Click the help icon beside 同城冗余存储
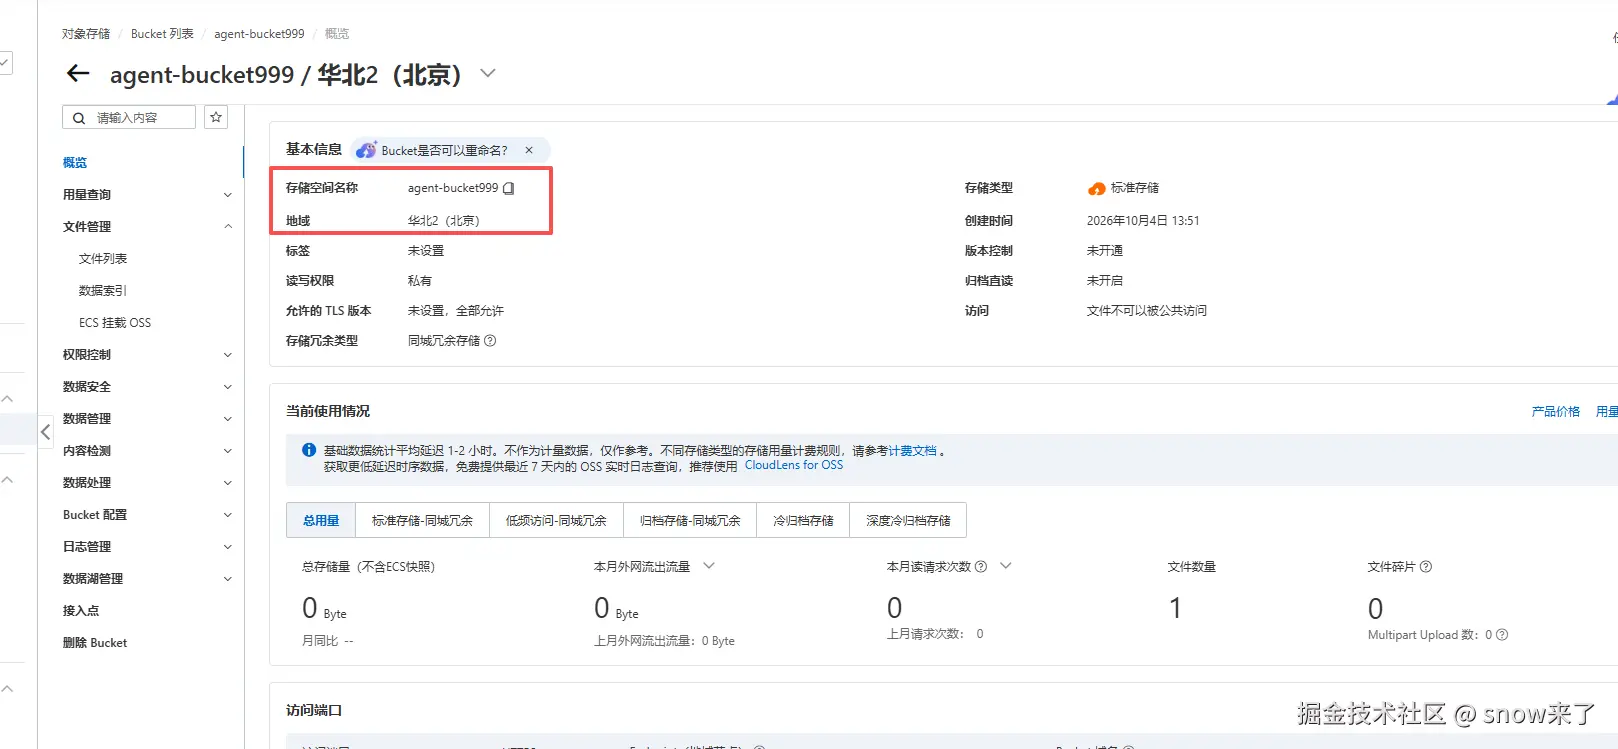The height and width of the screenshot is (749, 1618). 490,341
